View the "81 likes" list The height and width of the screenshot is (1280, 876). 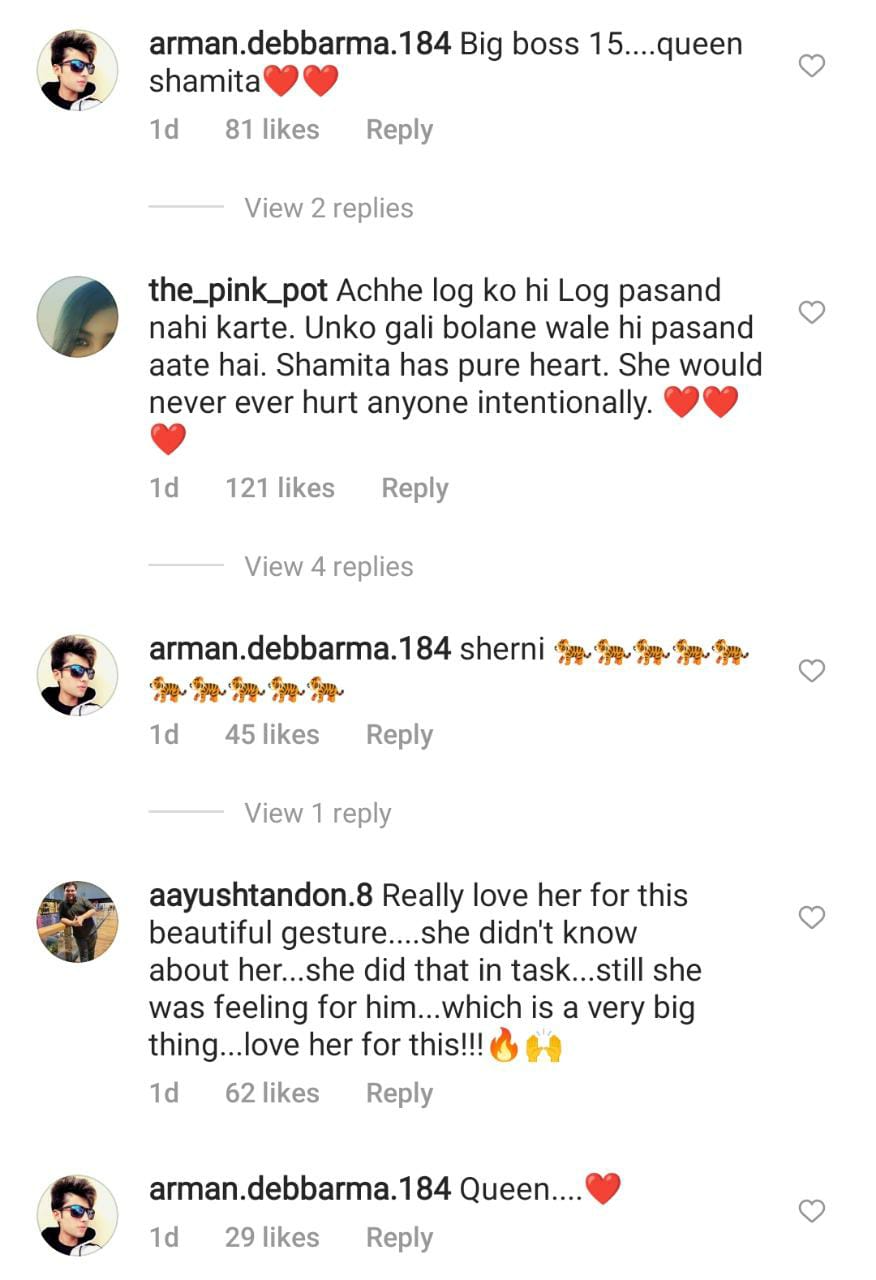coord(271,130)
